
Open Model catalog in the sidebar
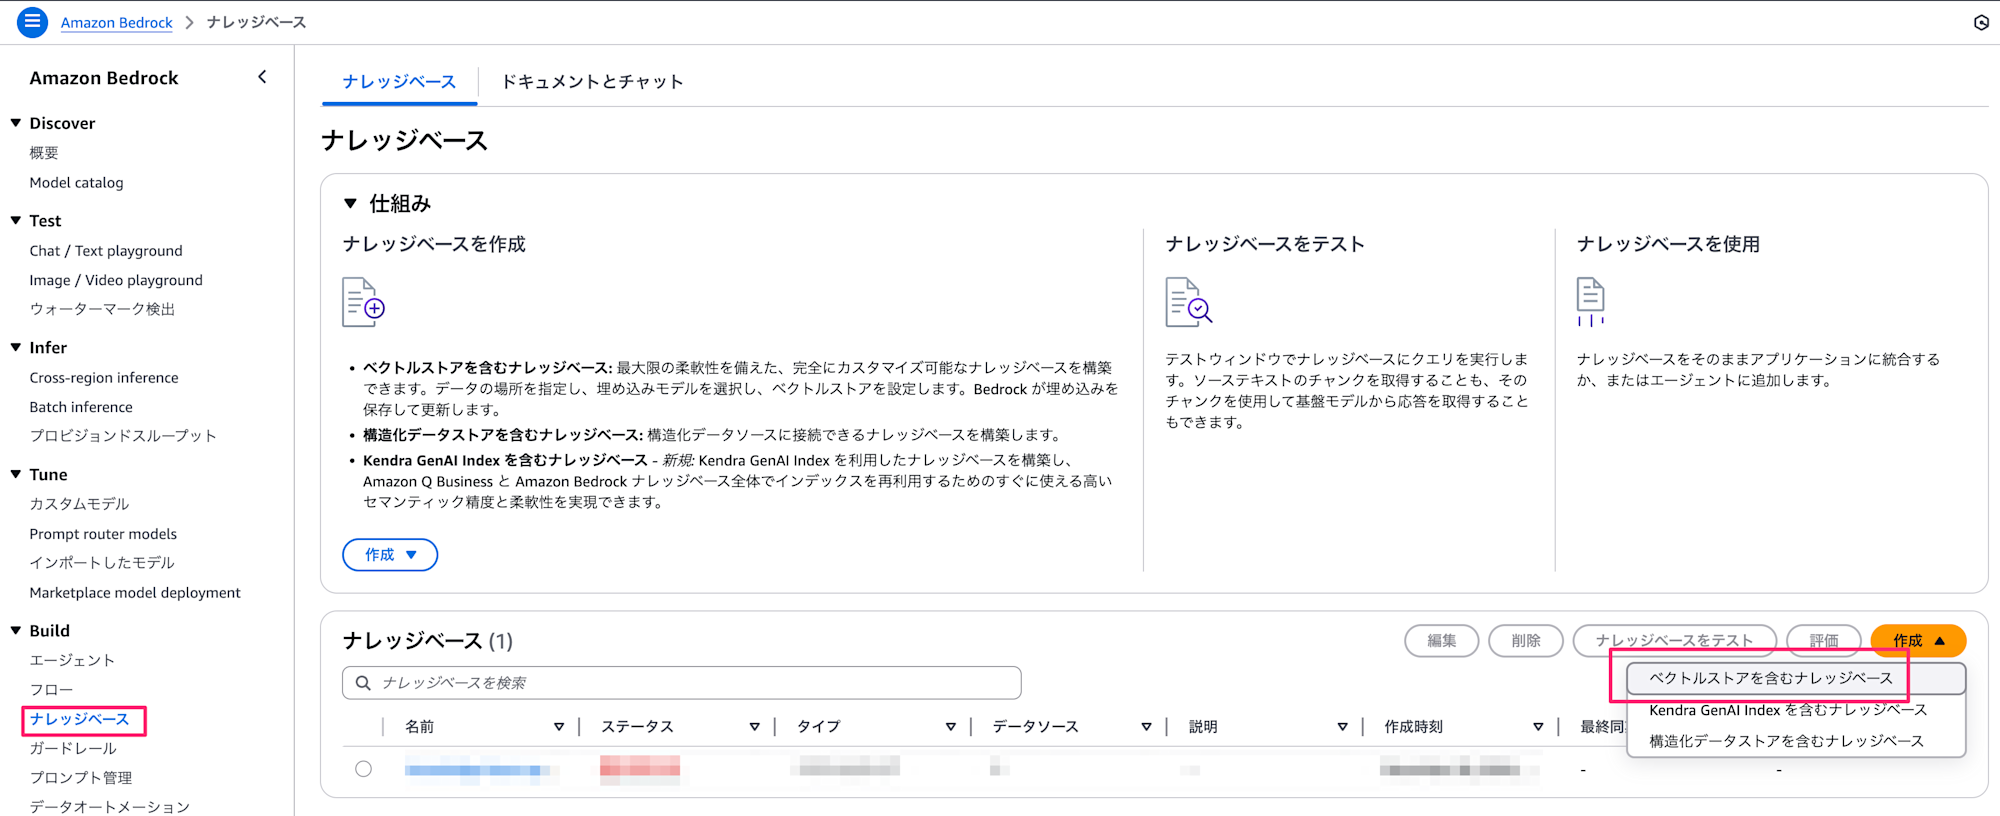[76, 183]
